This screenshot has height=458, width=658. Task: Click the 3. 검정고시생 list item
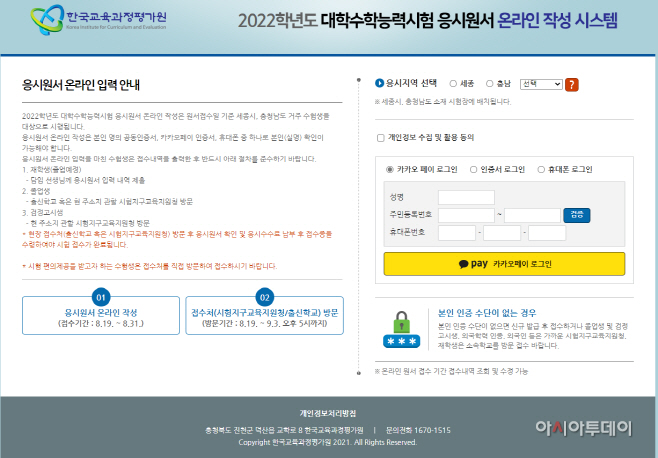(42, 212)
